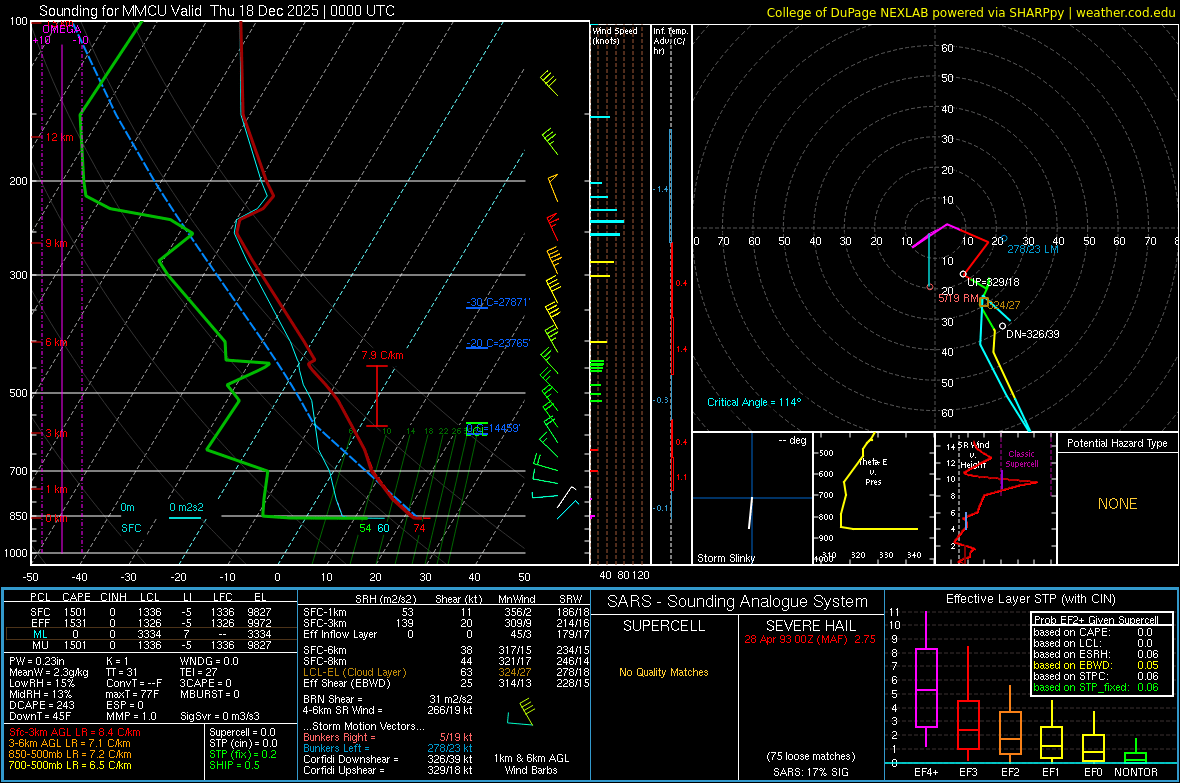Image resolution: width=1180 pixels, height=783 pixels.
Task: Click the Bunkers Left = 278/23 kt value
Action: [x=388, y=748]
